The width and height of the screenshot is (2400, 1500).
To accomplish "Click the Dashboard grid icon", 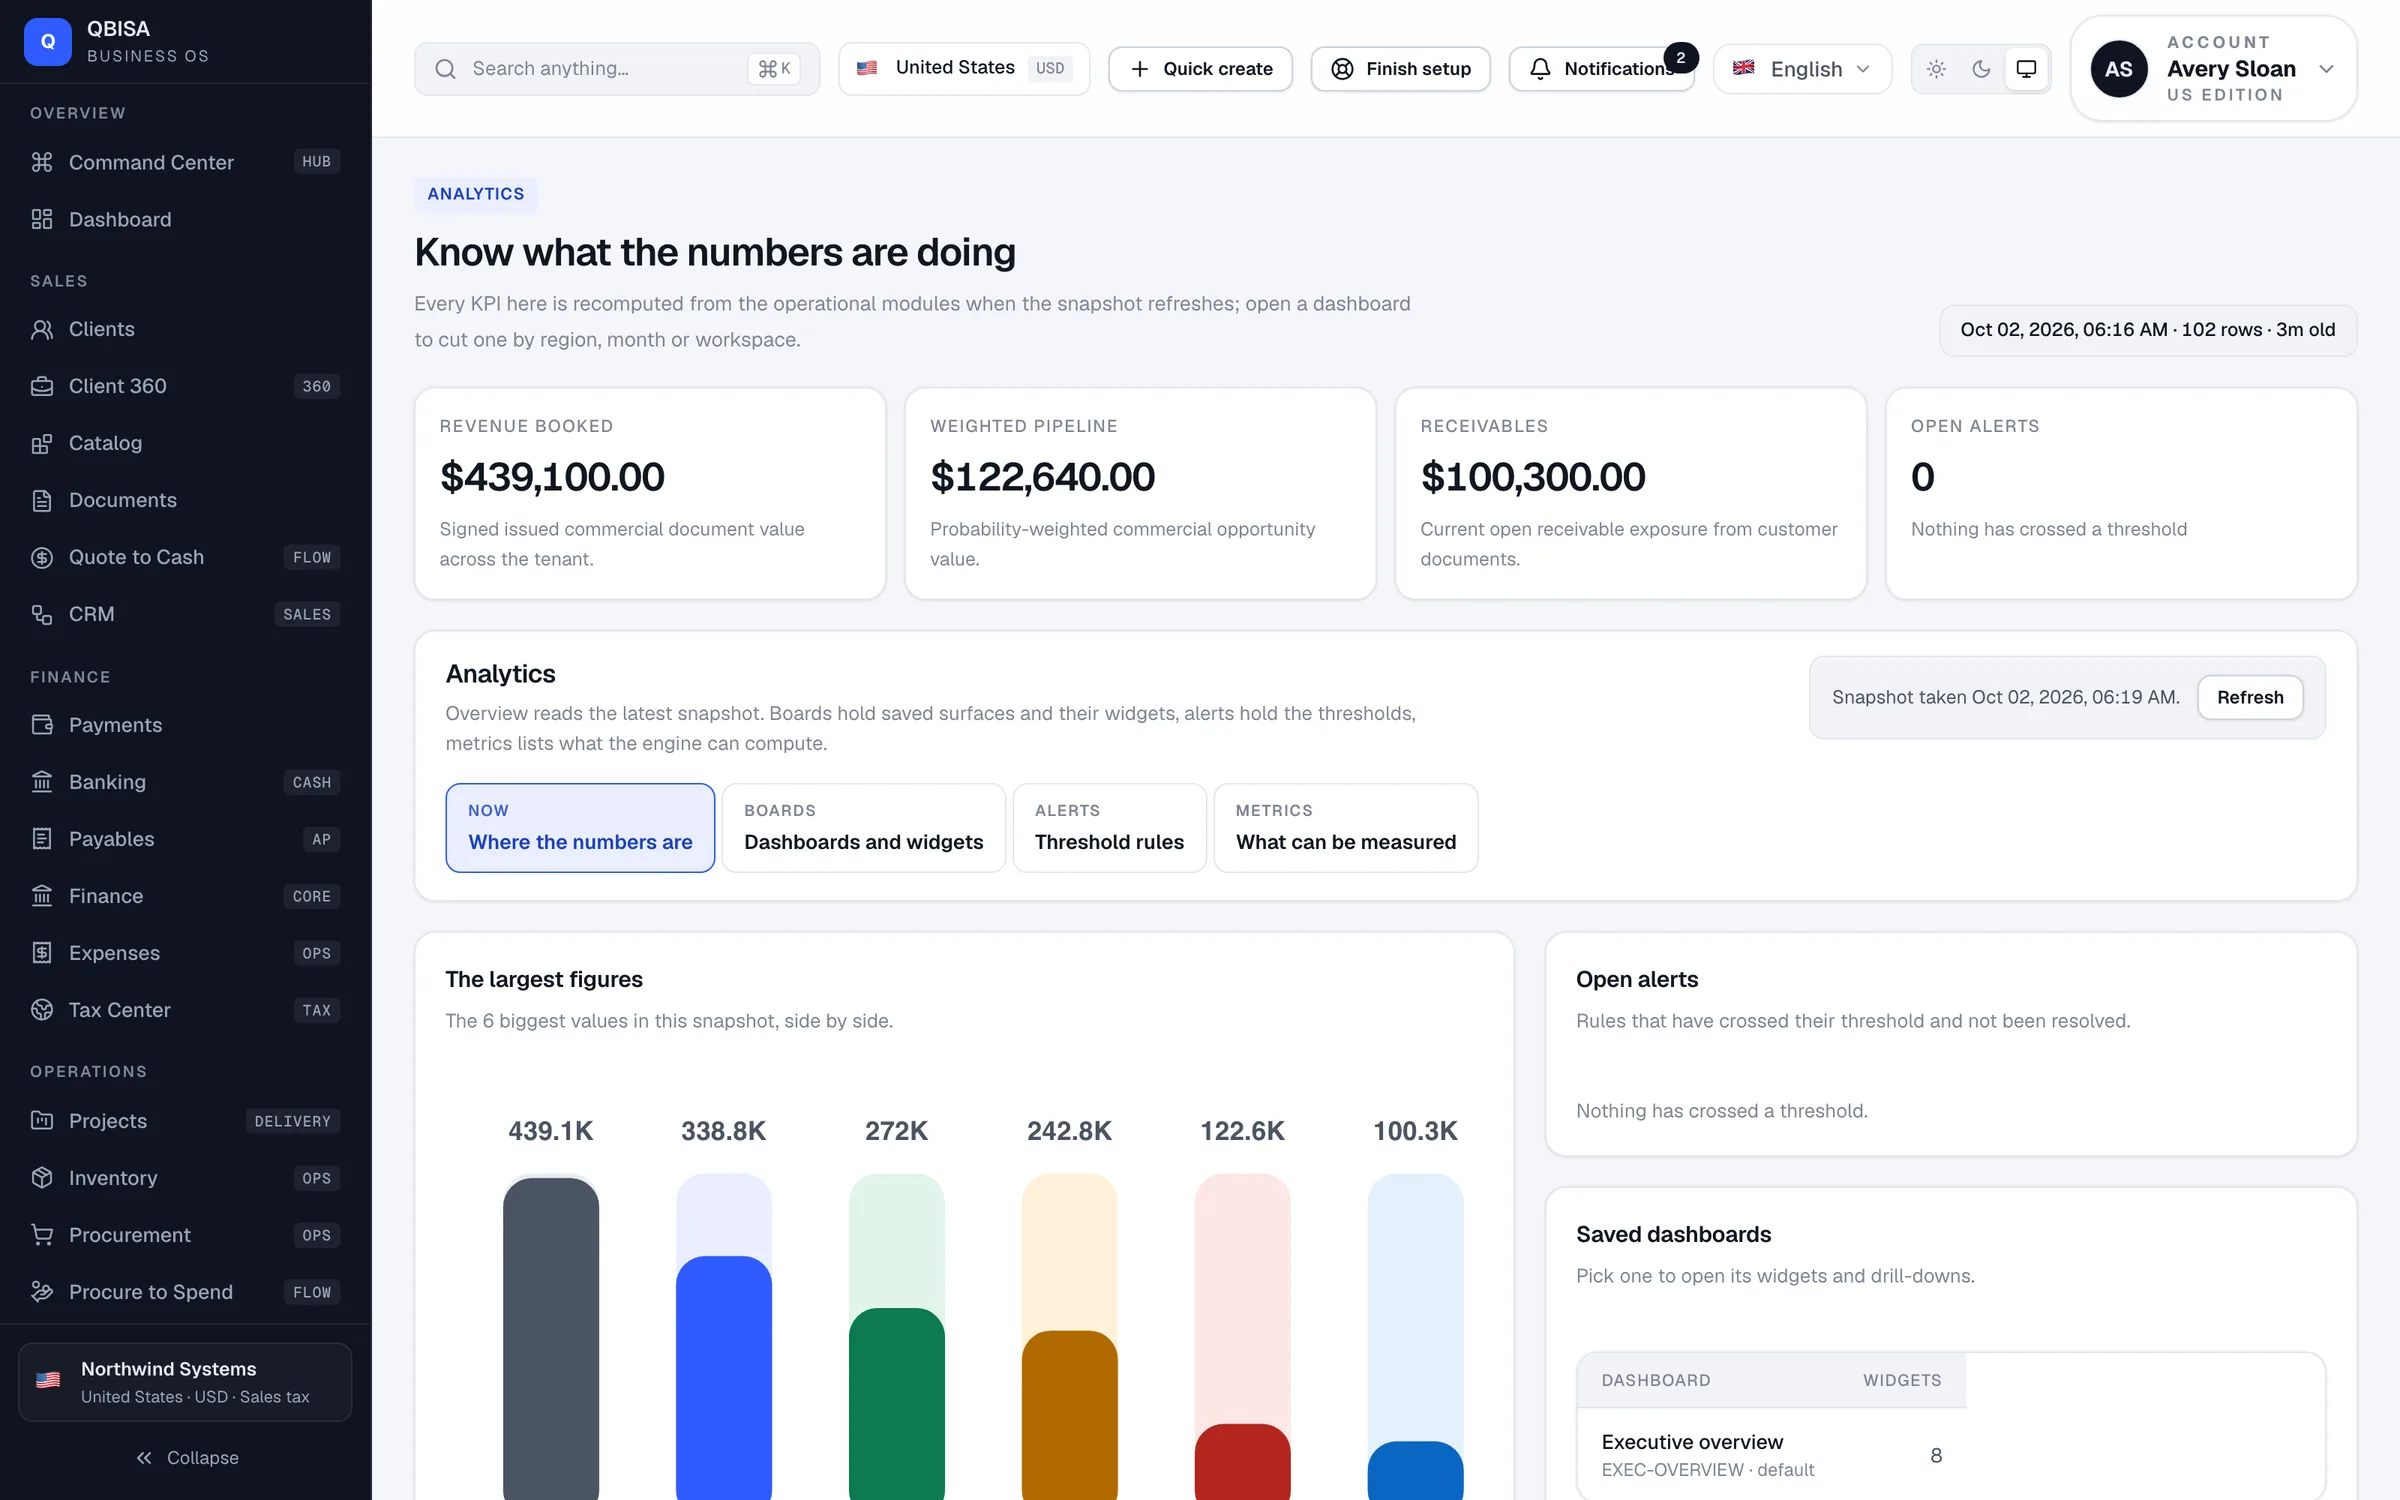I will [x=42, y=219].
